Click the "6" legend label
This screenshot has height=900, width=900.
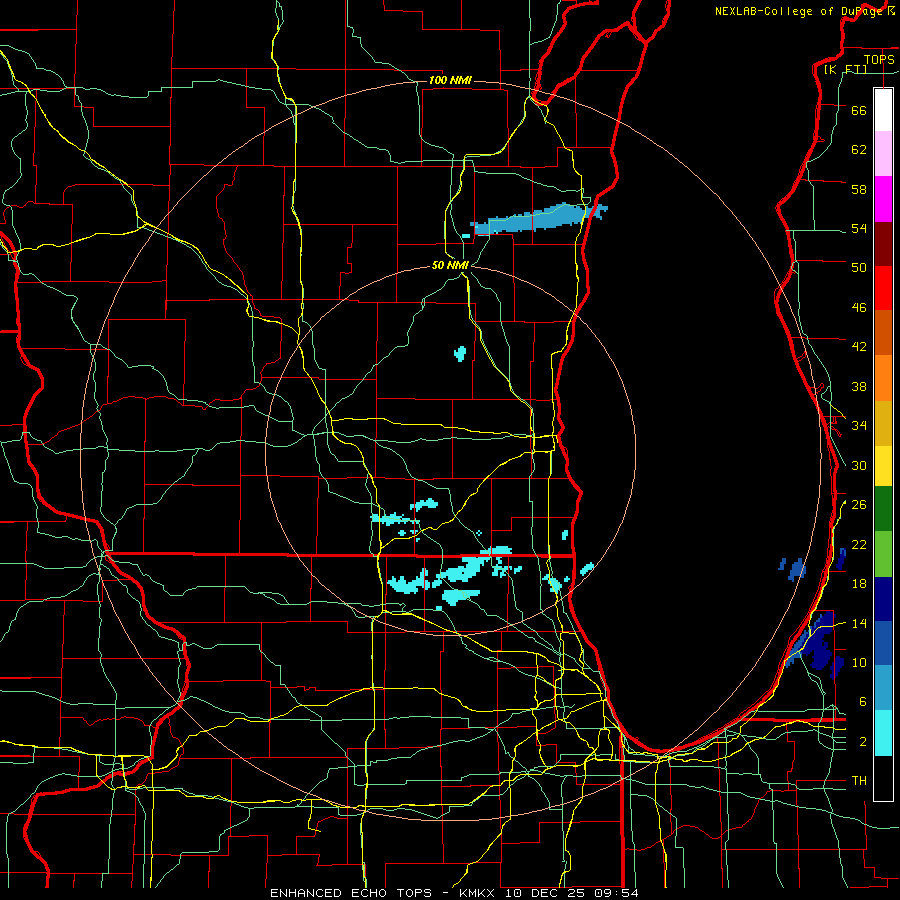pyautogui.click(x=863, y=701)
